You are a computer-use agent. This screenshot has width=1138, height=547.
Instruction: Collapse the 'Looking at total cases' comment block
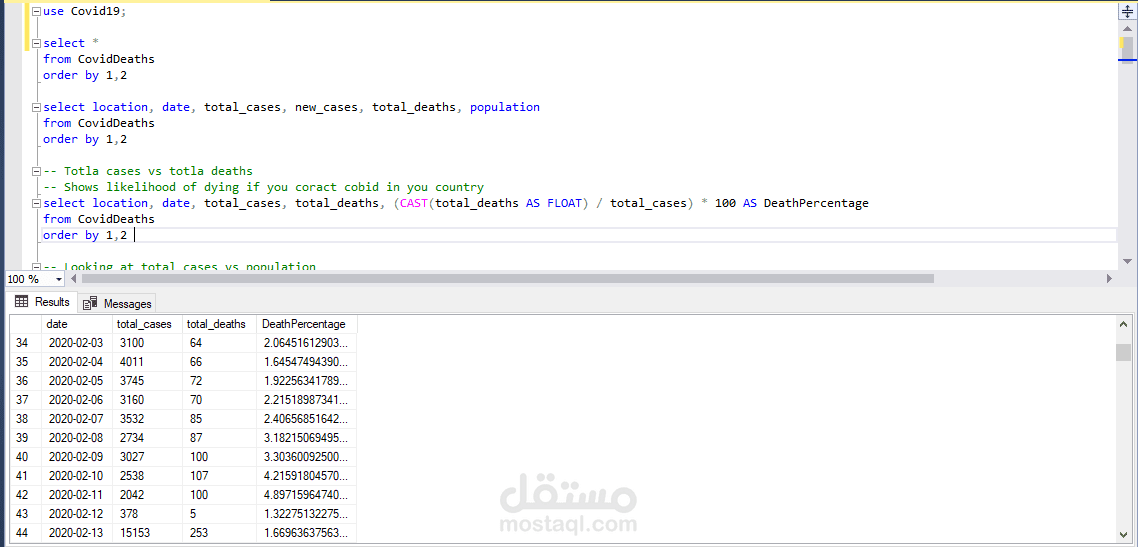(36, 267)
